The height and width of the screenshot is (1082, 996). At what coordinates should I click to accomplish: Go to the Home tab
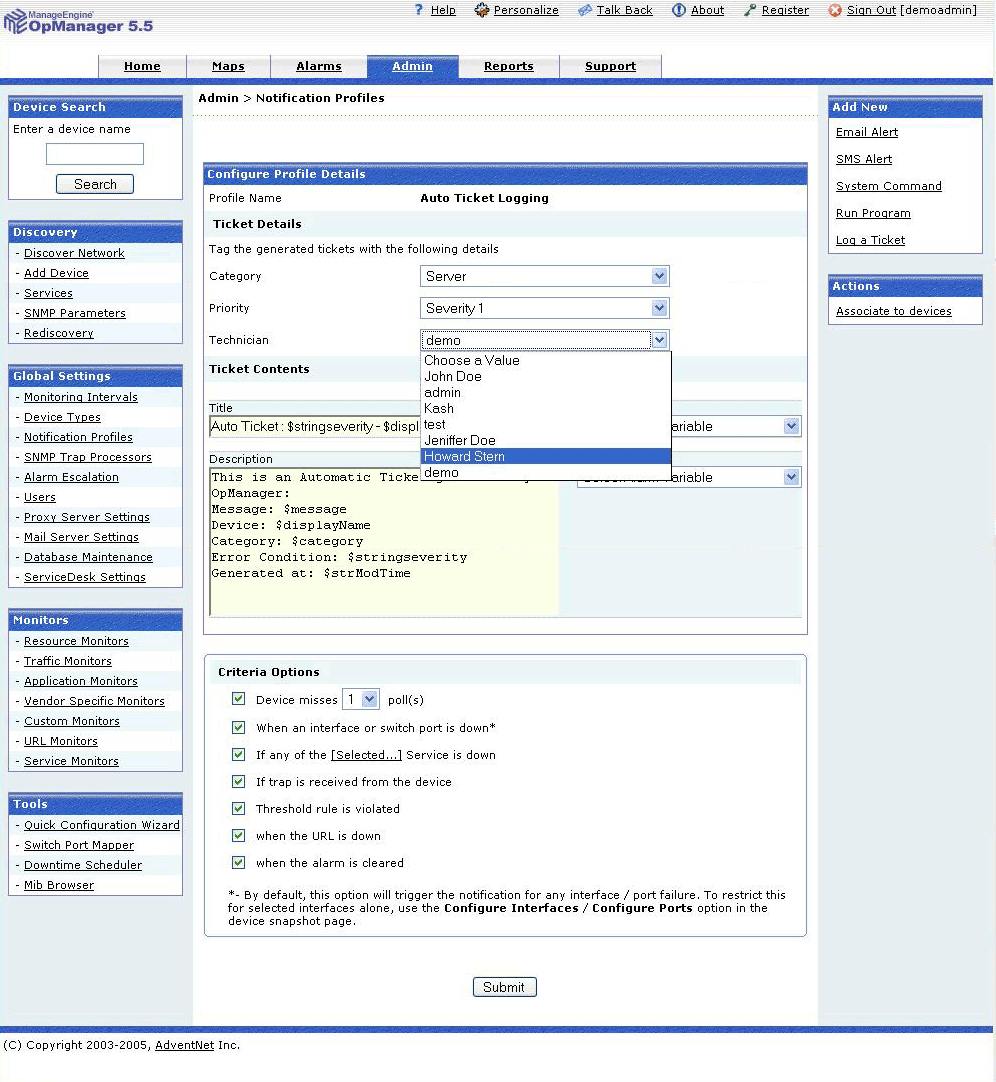[142, 66]
